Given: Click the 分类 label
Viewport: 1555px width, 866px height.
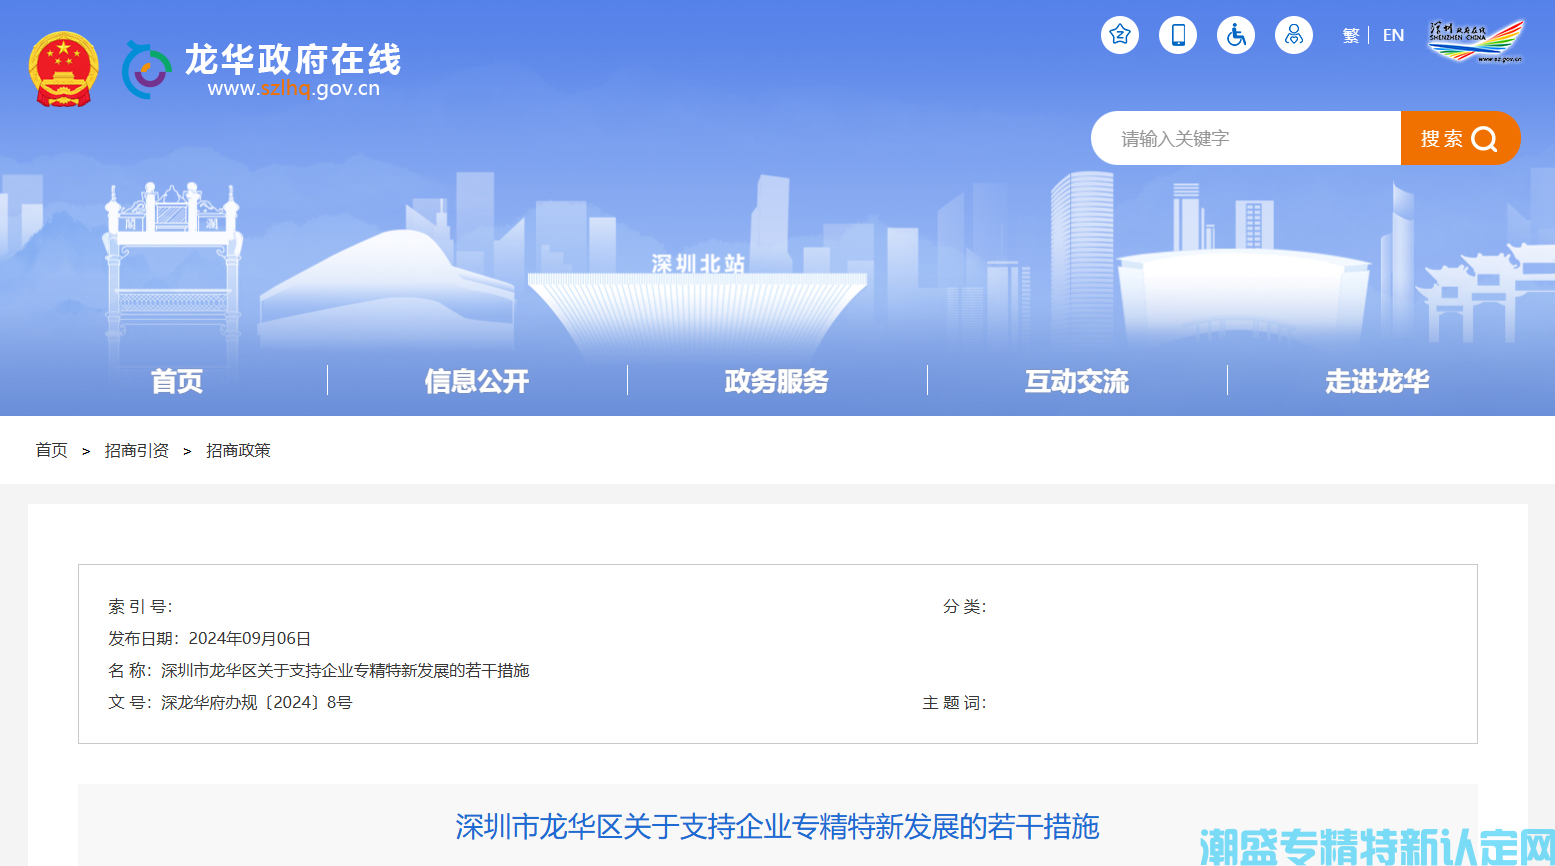Looking at the screenshot, I should coord(965,606).
